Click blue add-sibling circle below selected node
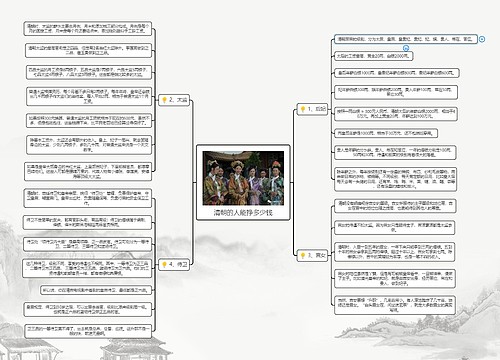 pos(406,48)
